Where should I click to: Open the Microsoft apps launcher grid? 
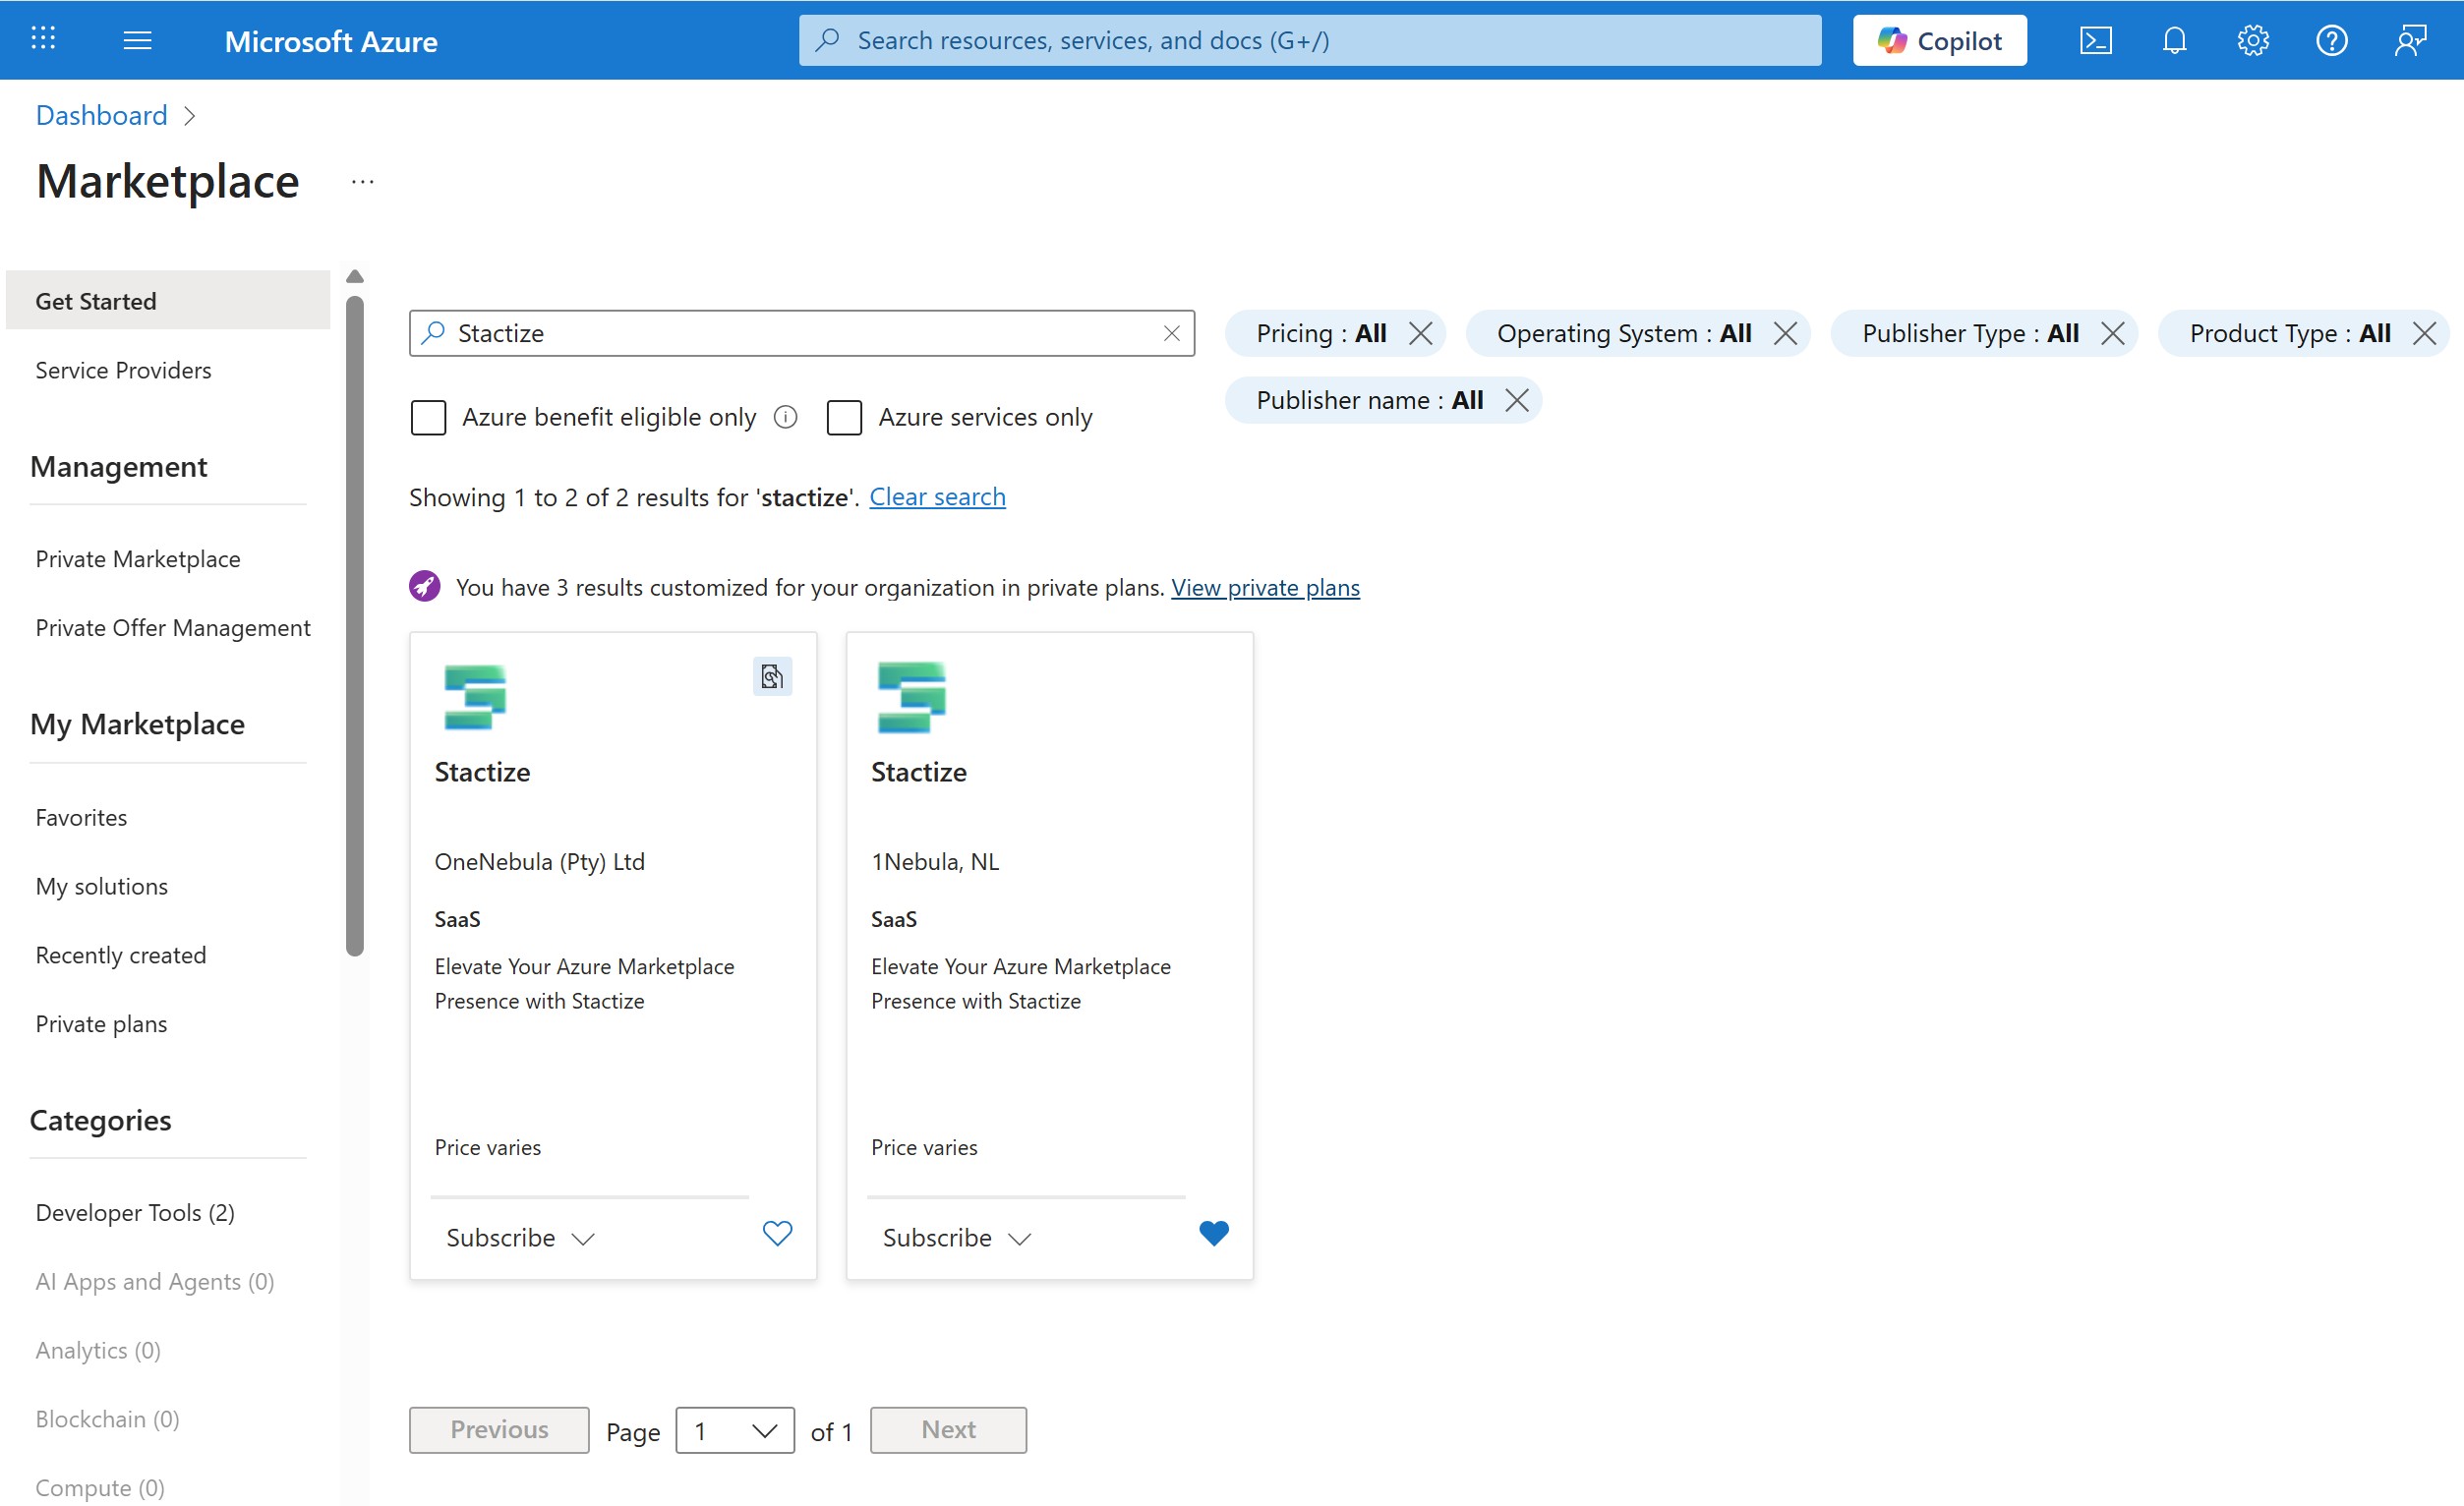43,40
